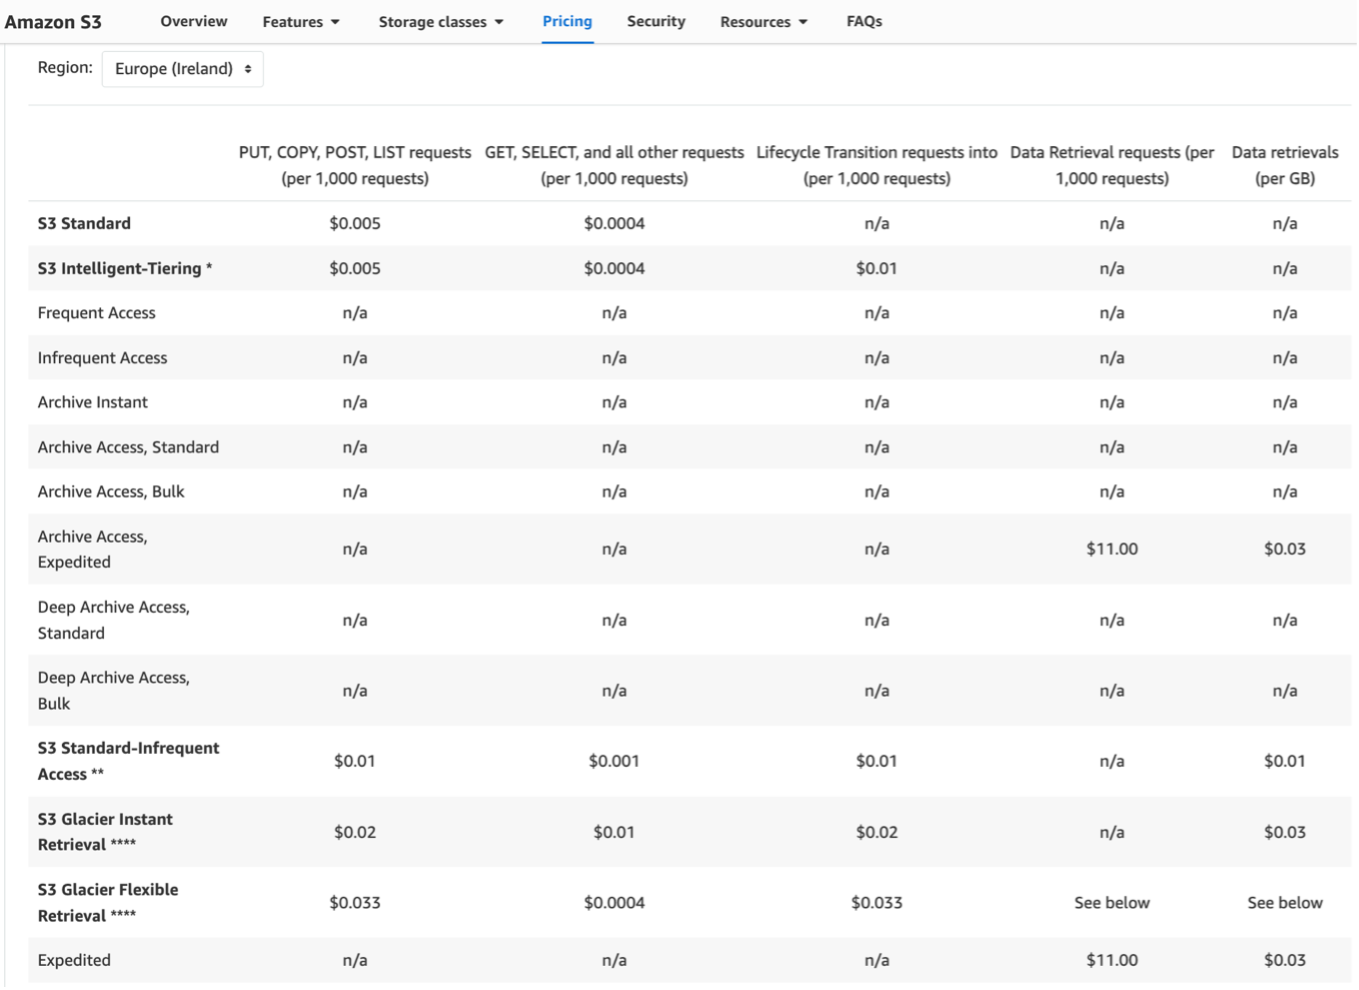
Task: Click See below for Data Retrieval requests
Action: [x=1113, y=901]
